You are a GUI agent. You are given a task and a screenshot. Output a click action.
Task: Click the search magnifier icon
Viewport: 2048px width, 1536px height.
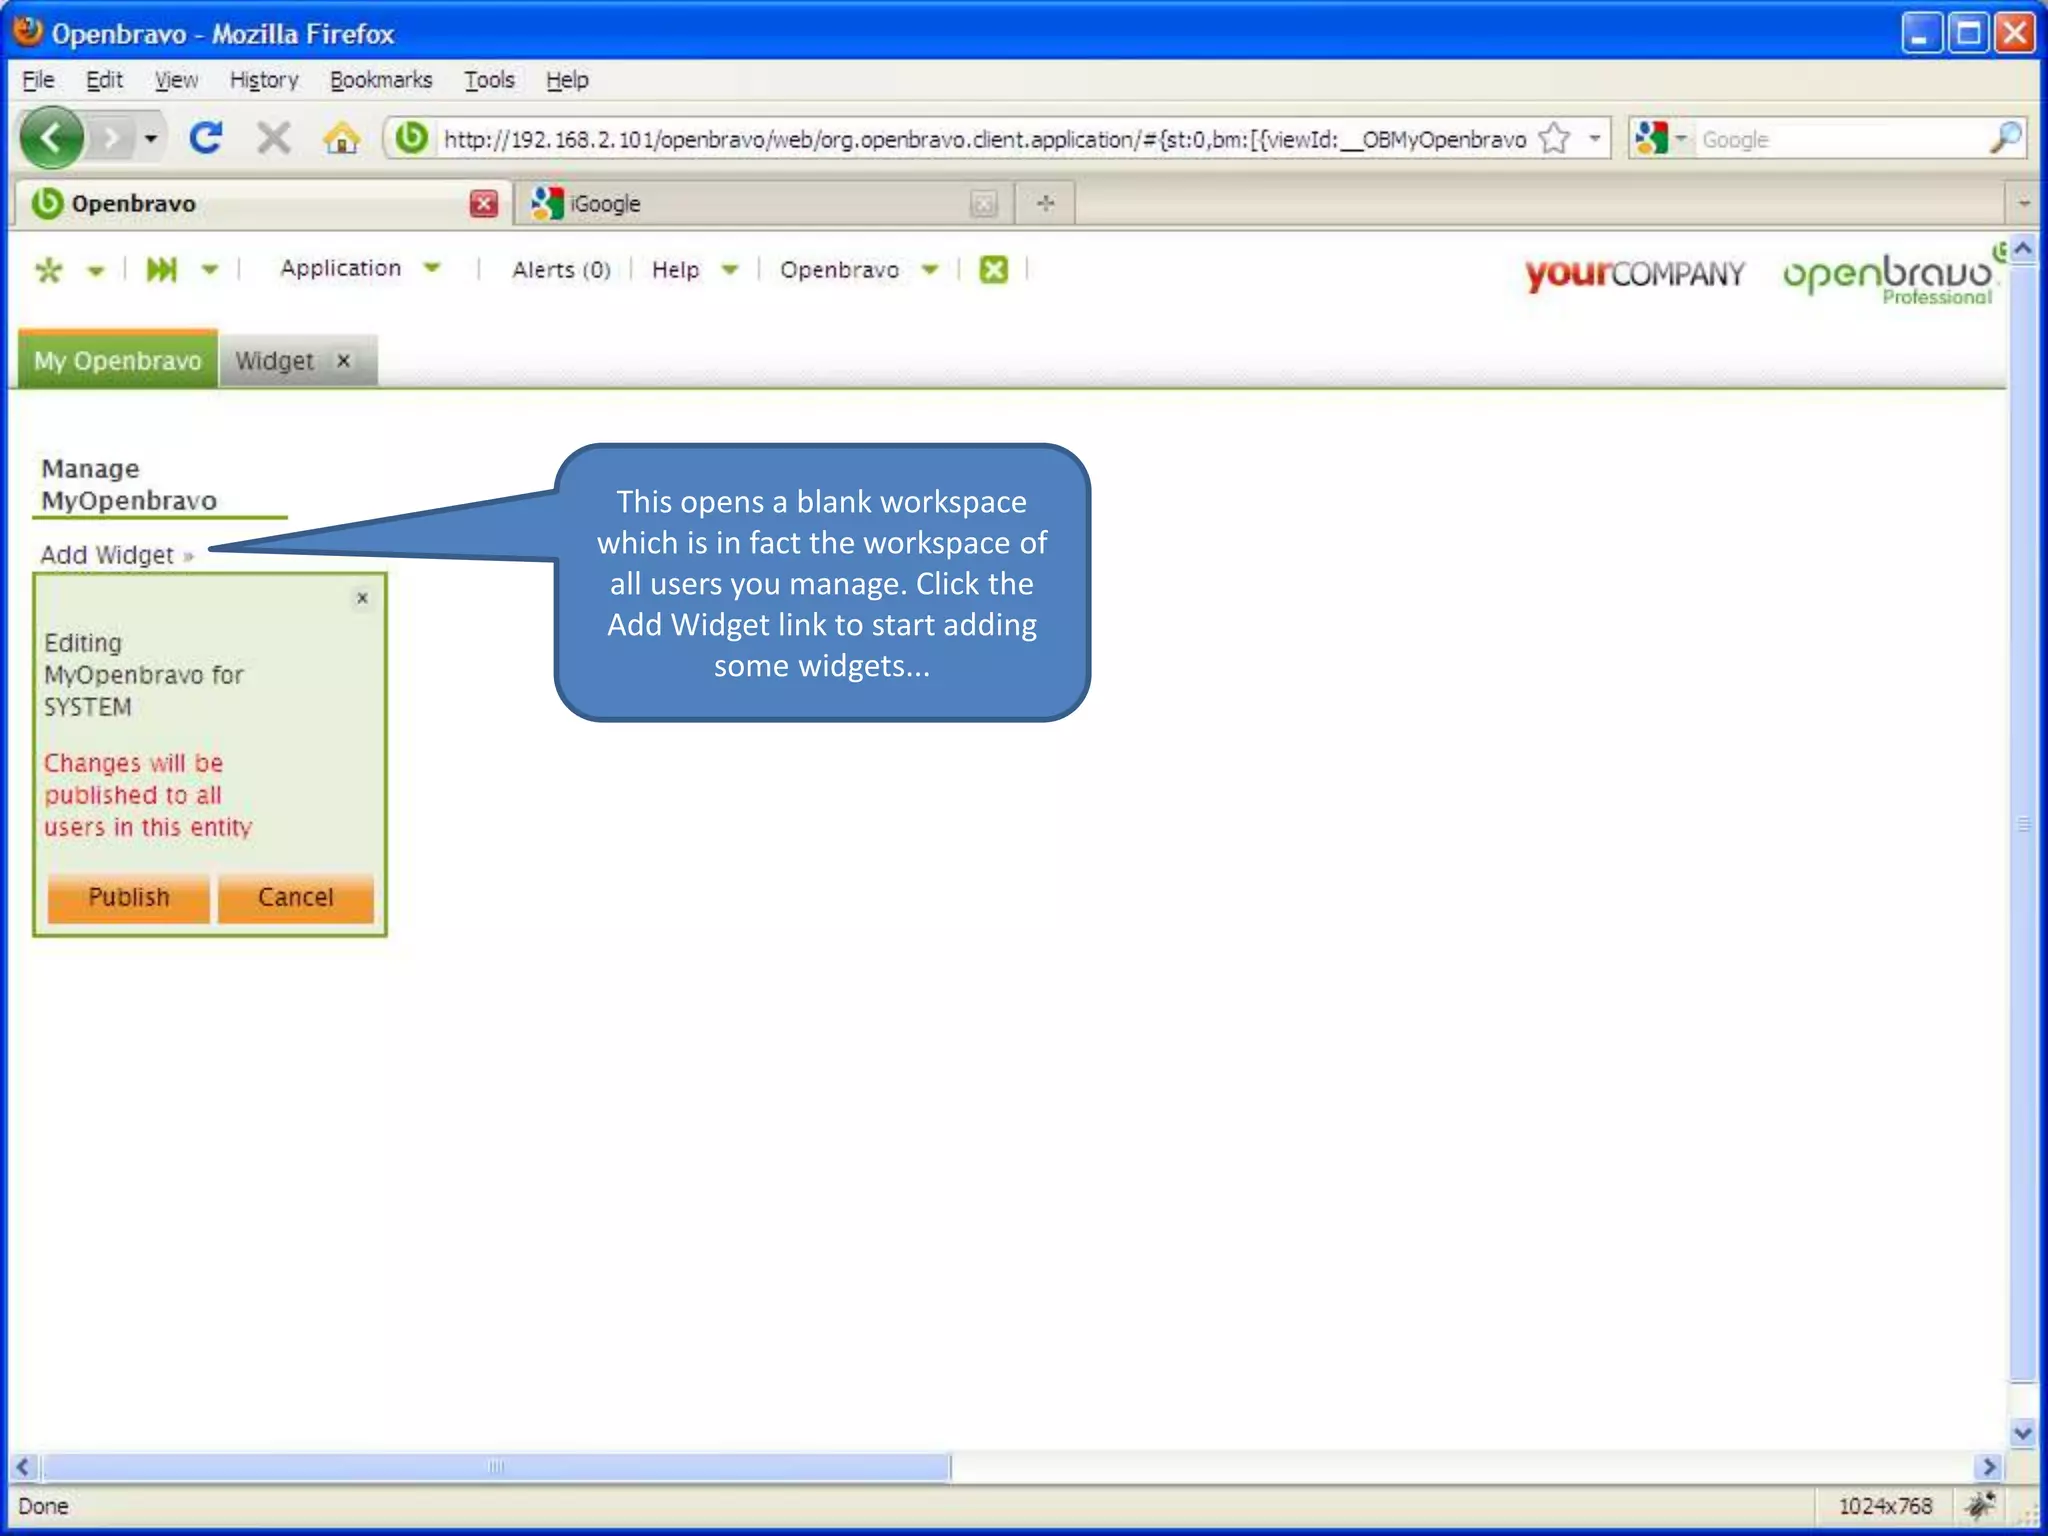coord(2005,138)
